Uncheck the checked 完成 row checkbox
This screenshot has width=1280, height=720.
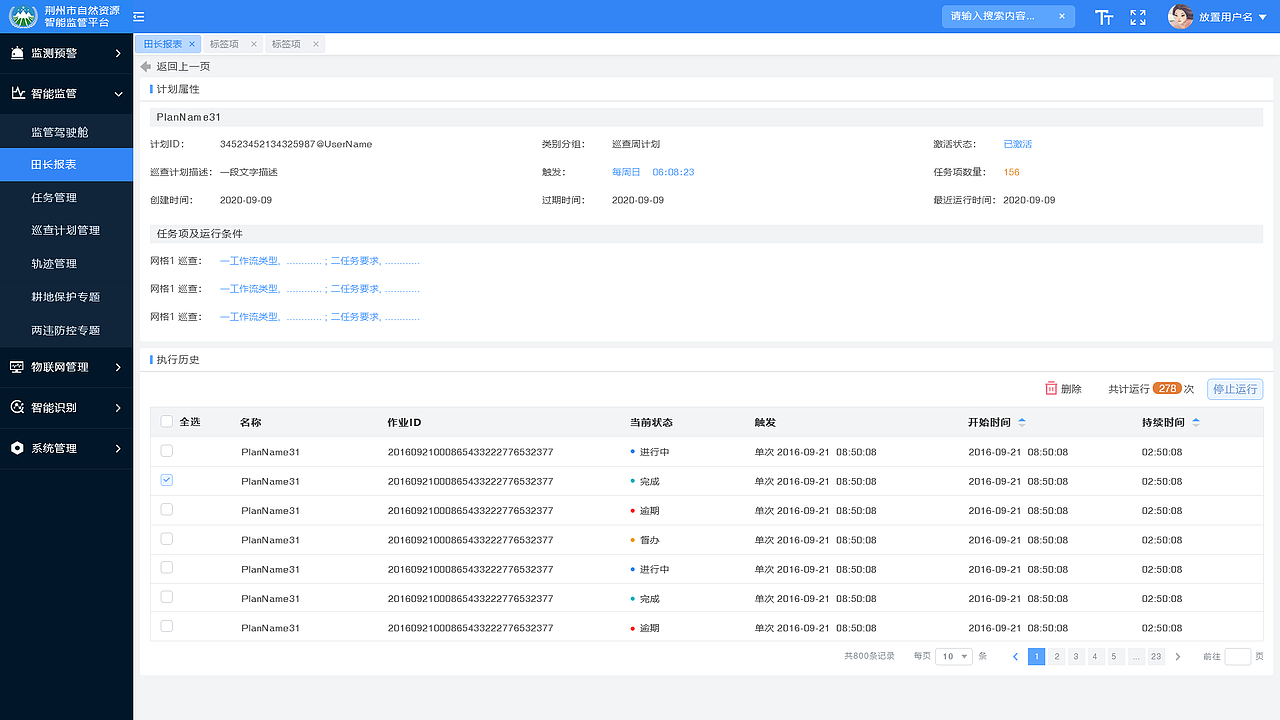[x=167, y=480]
